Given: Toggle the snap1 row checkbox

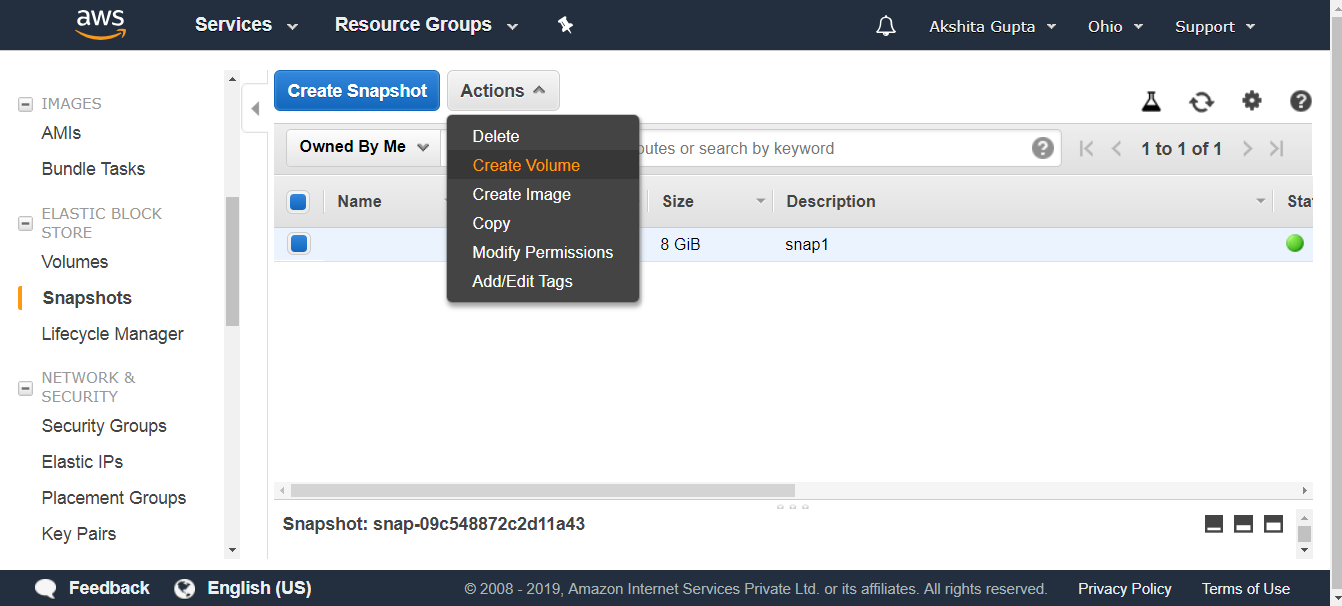Looking at the screenshot, I should tap(298, 243).
